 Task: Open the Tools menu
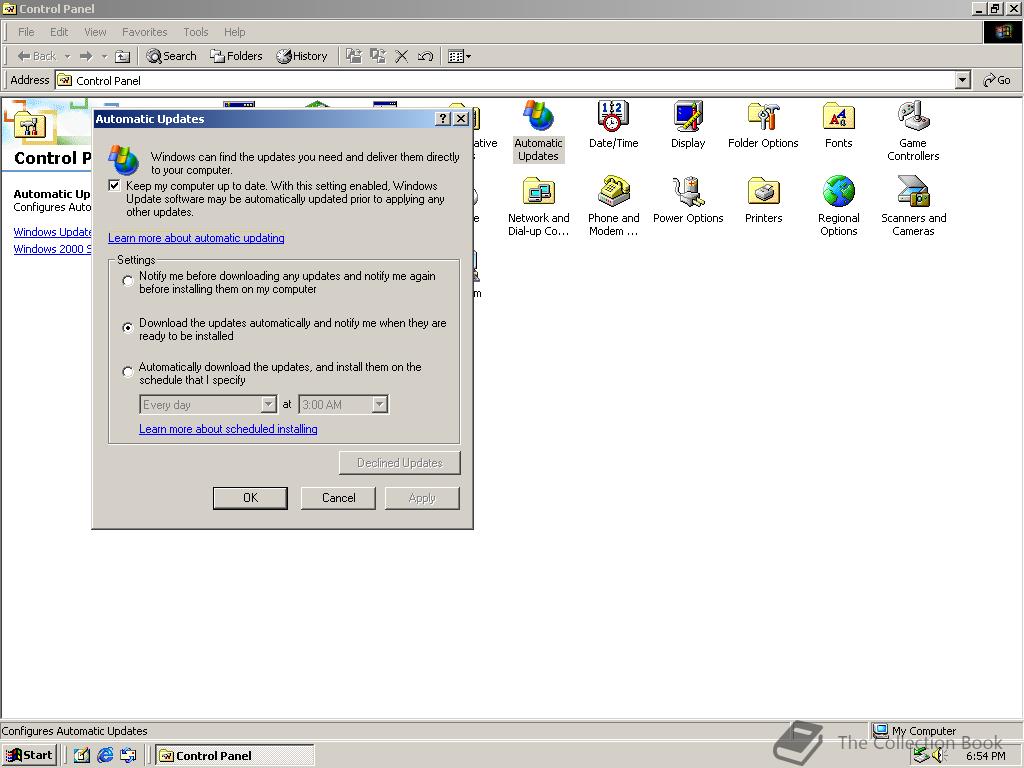[x=195, y=32]
